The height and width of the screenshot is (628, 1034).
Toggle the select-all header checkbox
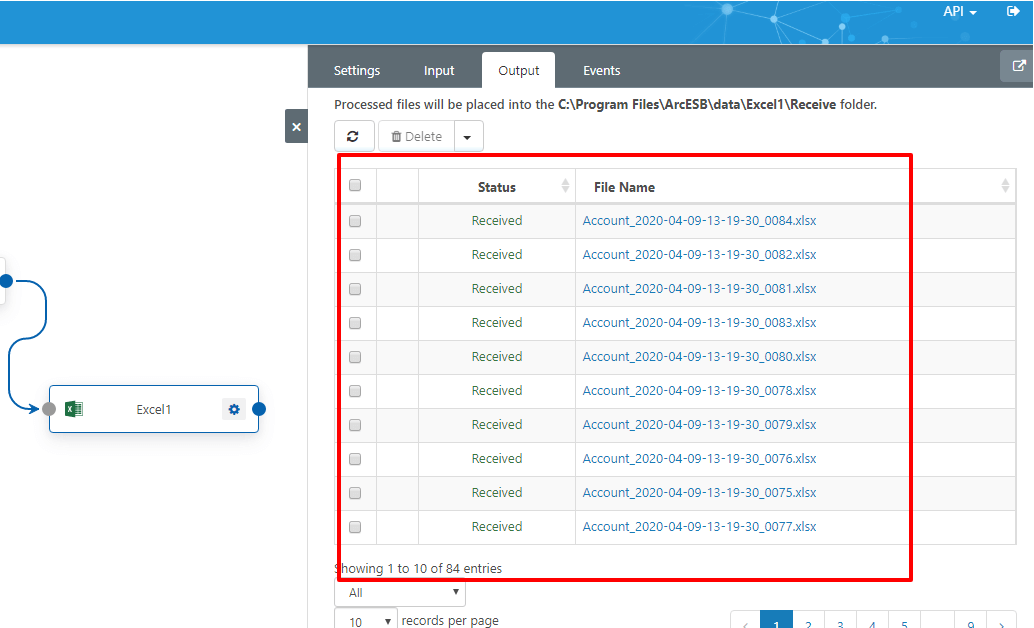[355, 185]
